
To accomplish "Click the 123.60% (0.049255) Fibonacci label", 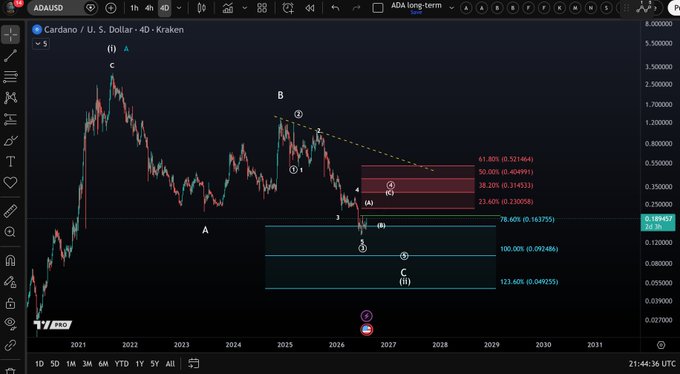I will click(529, 282).
